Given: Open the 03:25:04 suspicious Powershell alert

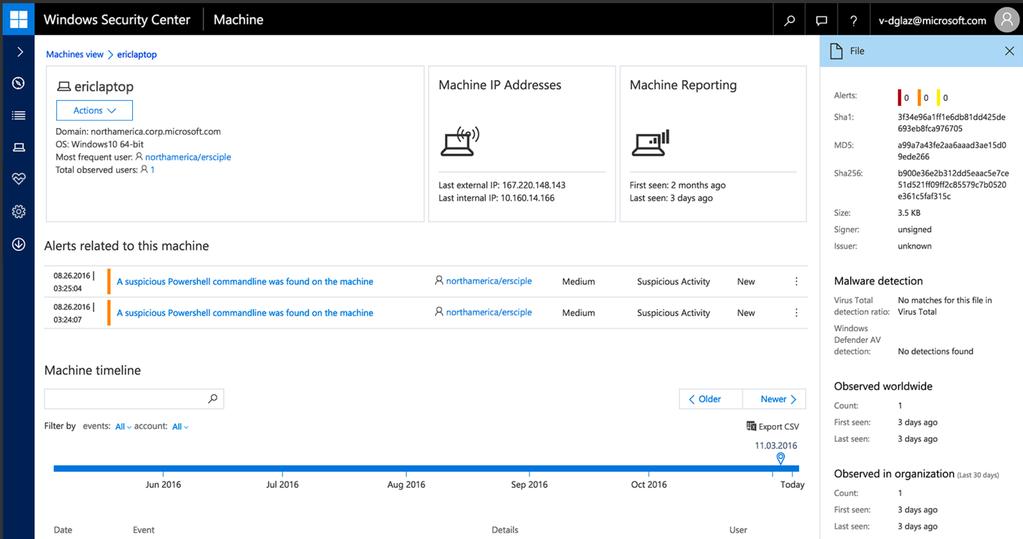Looking at the screenshot, I should (x=245, y=281).
